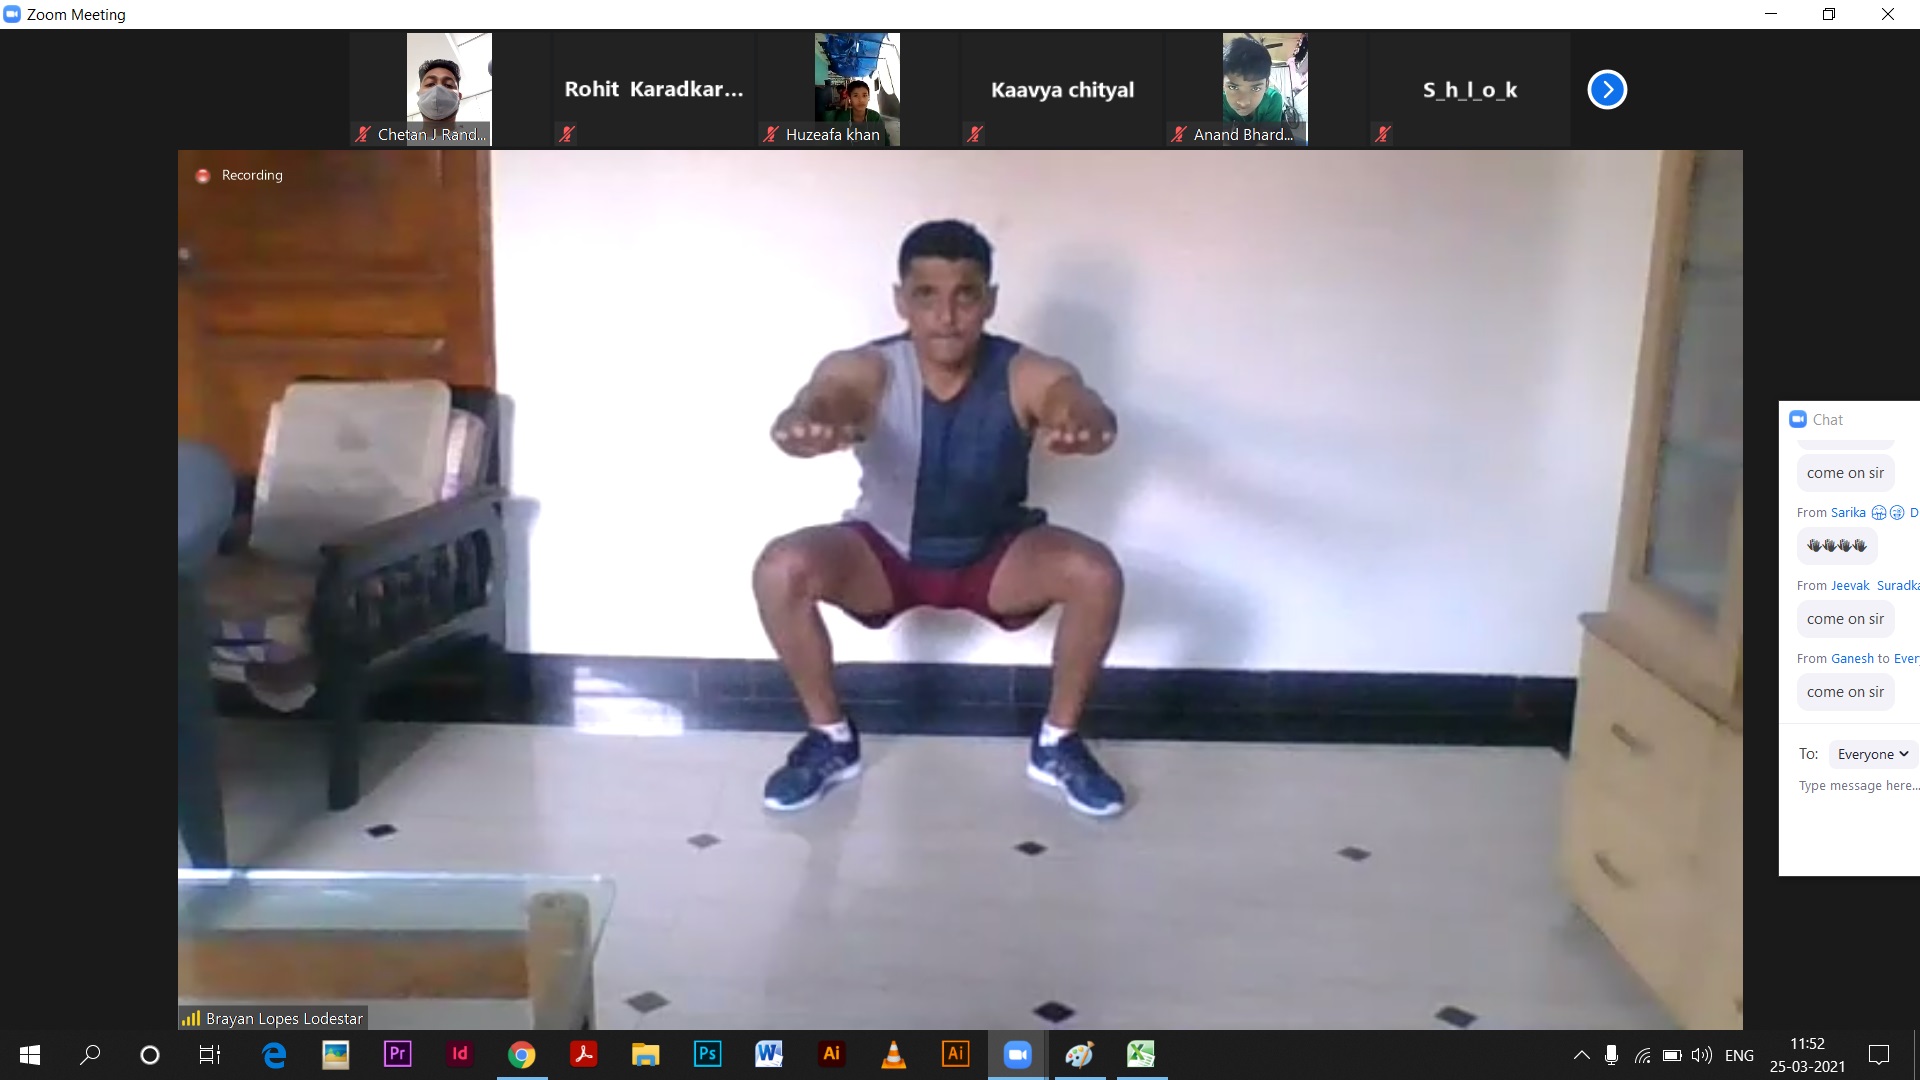Click signal strength icon beside Brayan Lopes Lodestar
Screen dimensions: 1920x1080
point(191,1019)
